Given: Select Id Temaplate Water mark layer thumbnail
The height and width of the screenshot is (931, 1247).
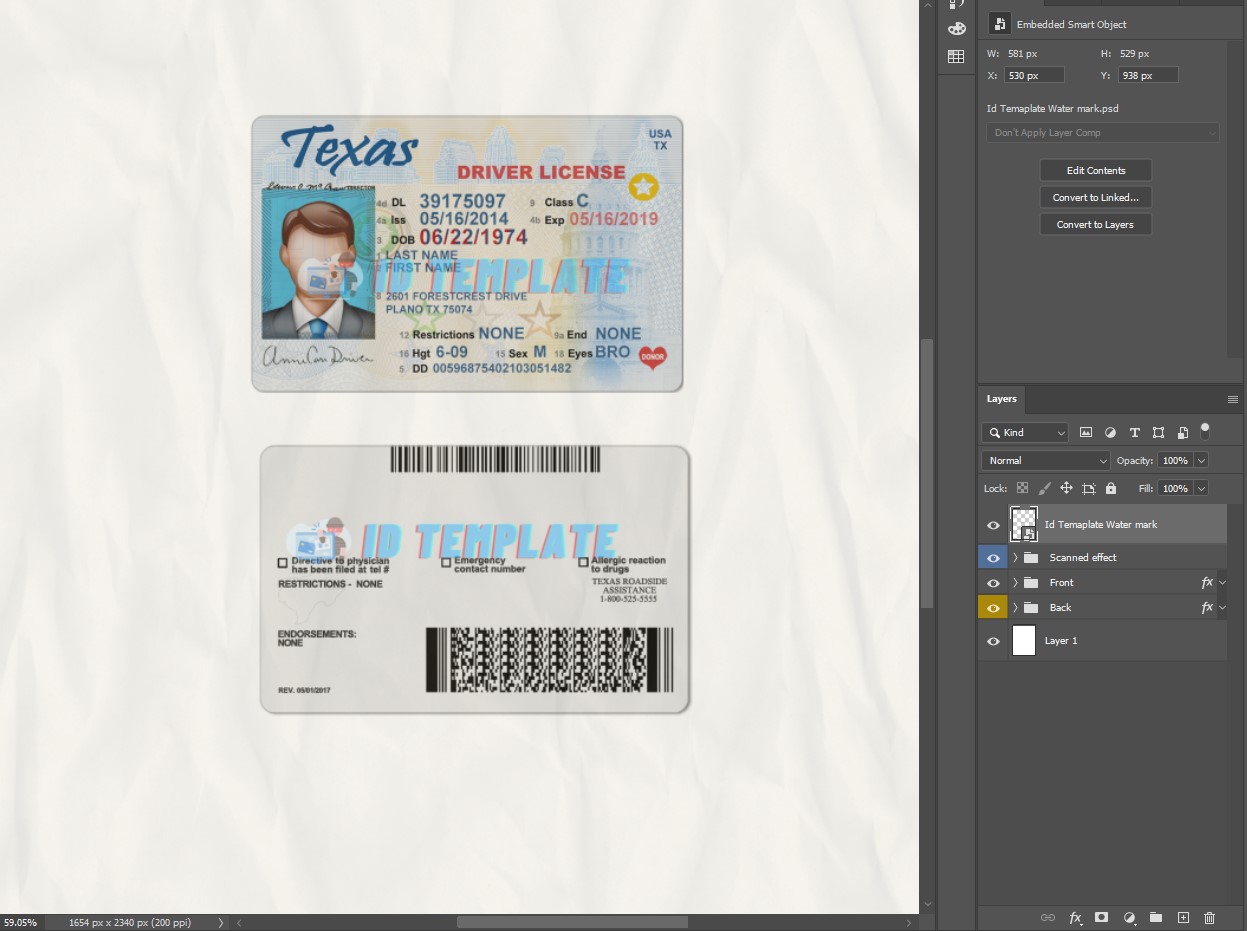Looking at the screenshot, I should tap(1024, 524).
